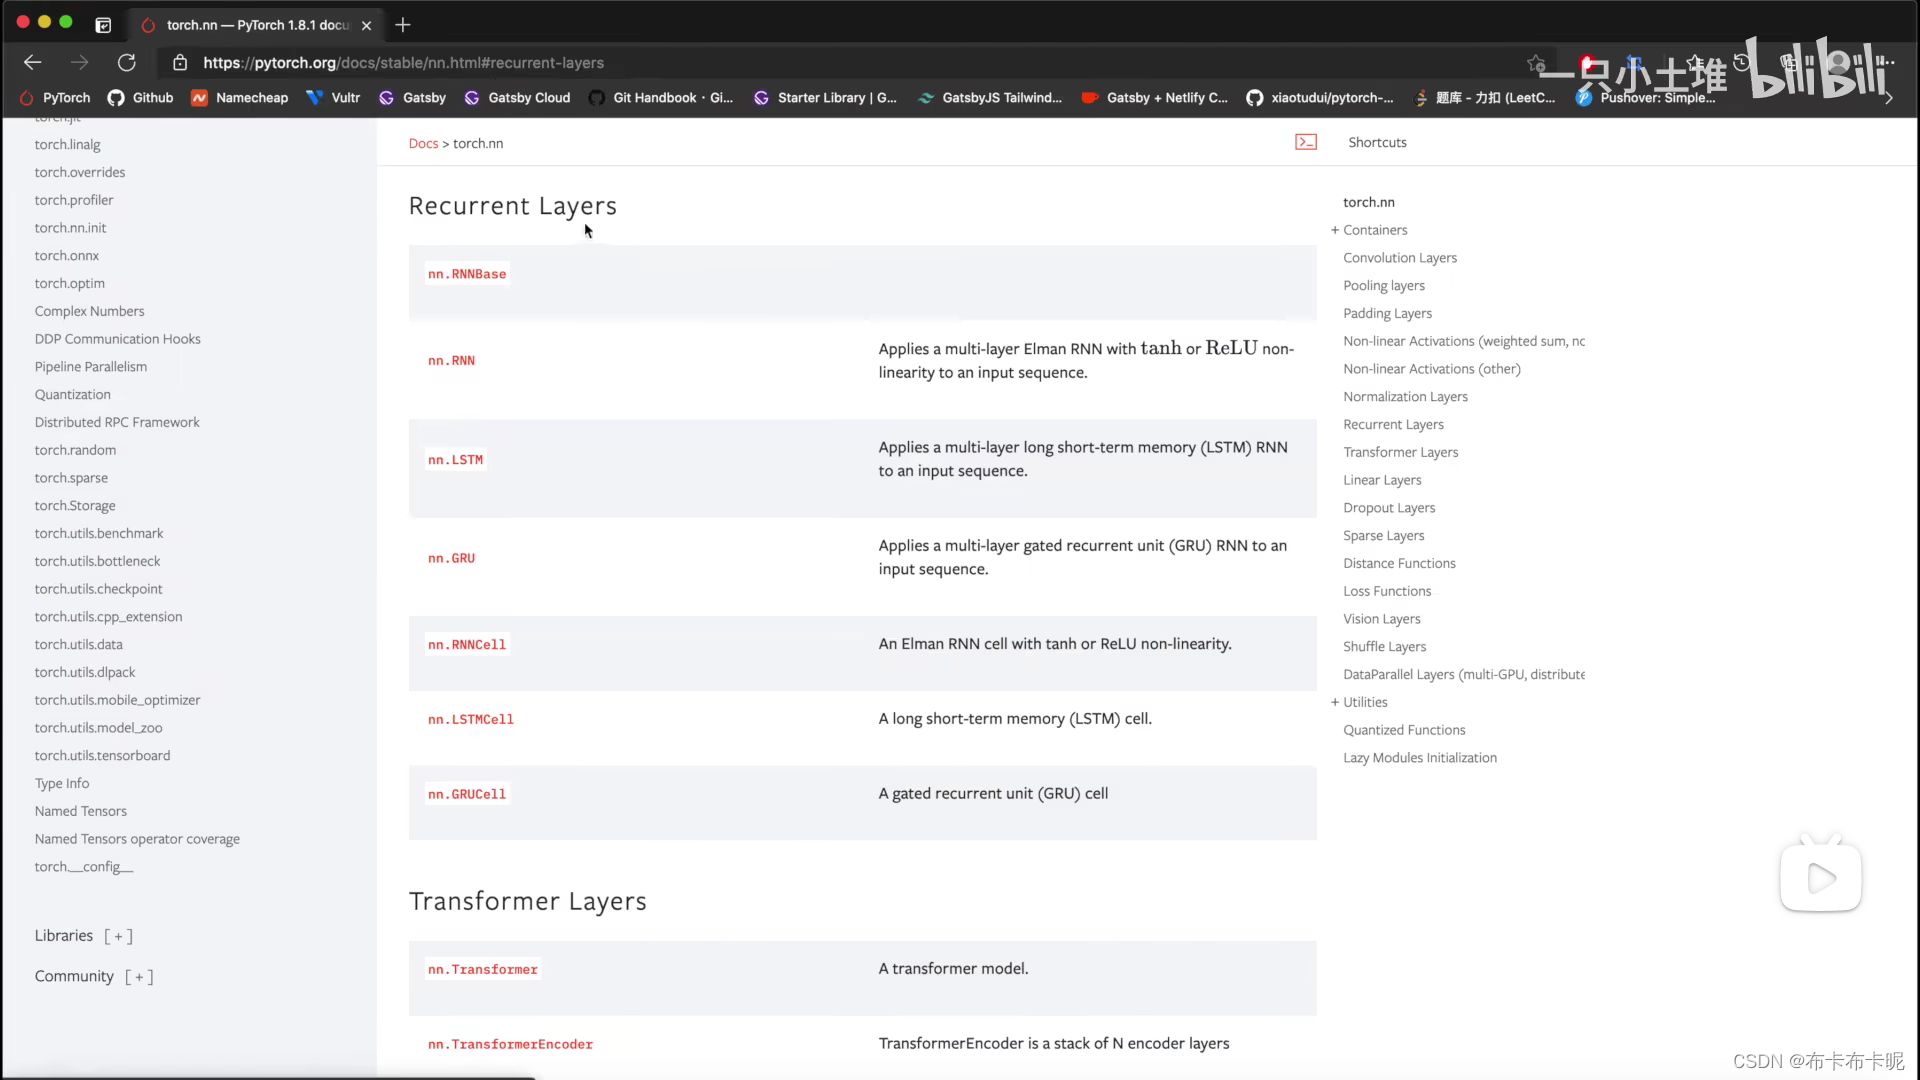Expand Containers in right sidebar
Viewport: 1920px width, 1080px height.
point(1335,230)
